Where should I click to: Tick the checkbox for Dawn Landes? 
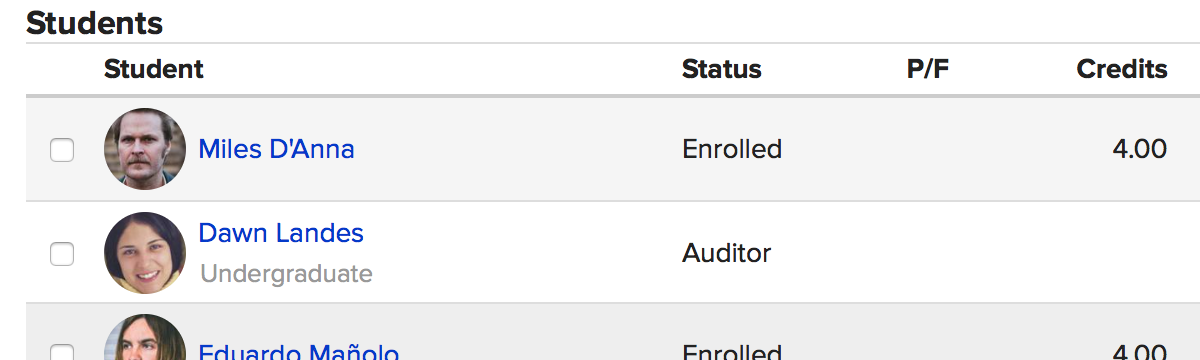pos(62,254)
